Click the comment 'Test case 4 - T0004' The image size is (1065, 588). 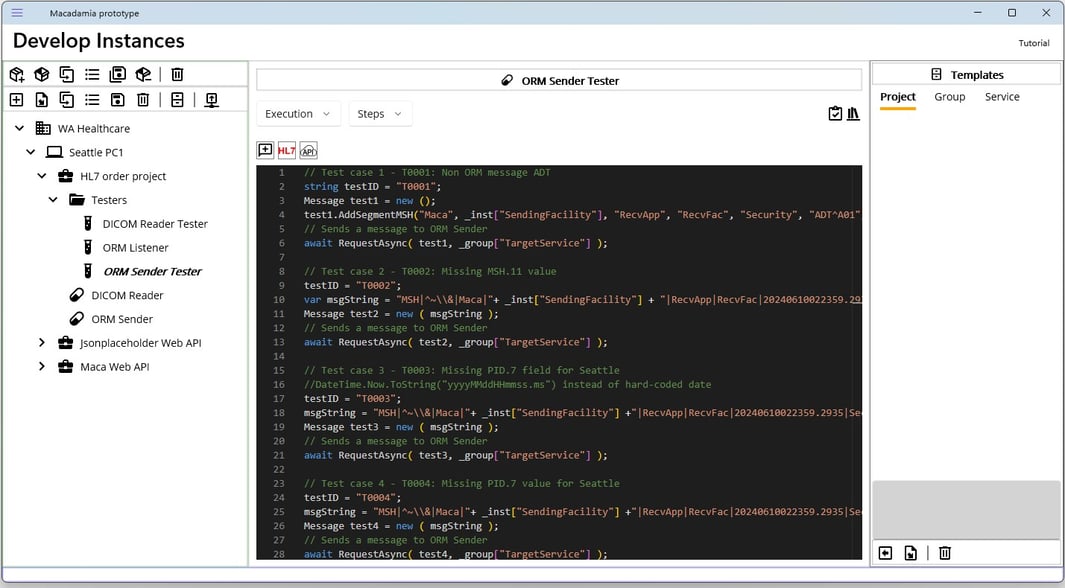(x=461, y=483)
